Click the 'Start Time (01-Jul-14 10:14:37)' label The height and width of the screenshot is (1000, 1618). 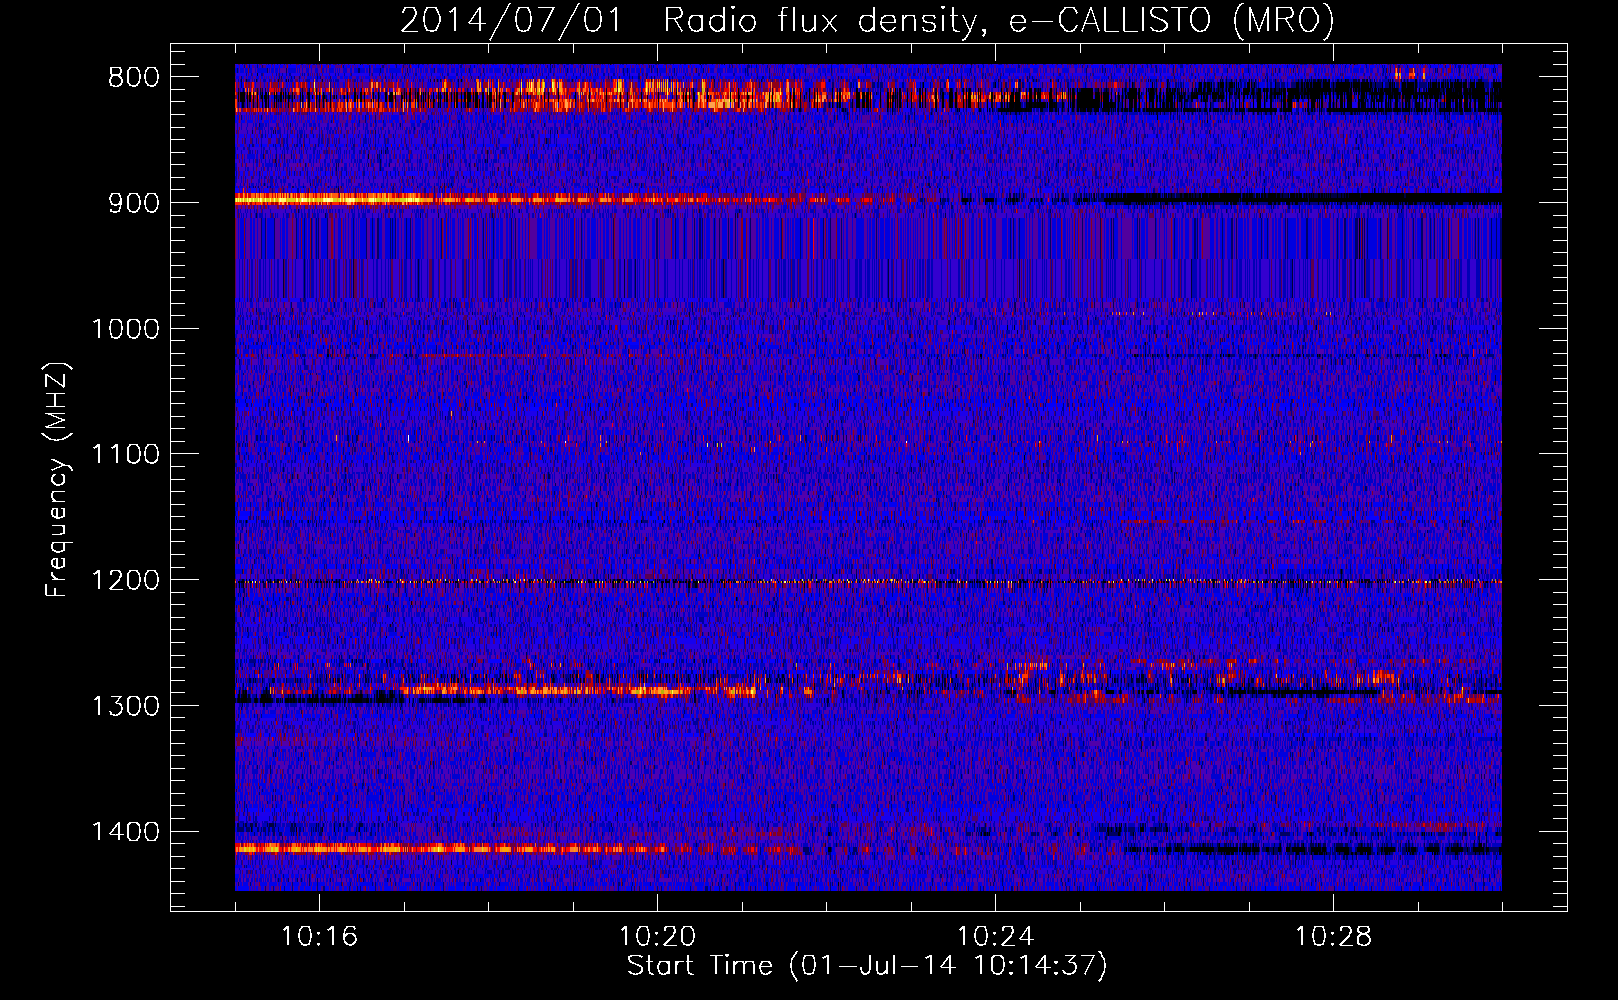click(x=867, y=966)
